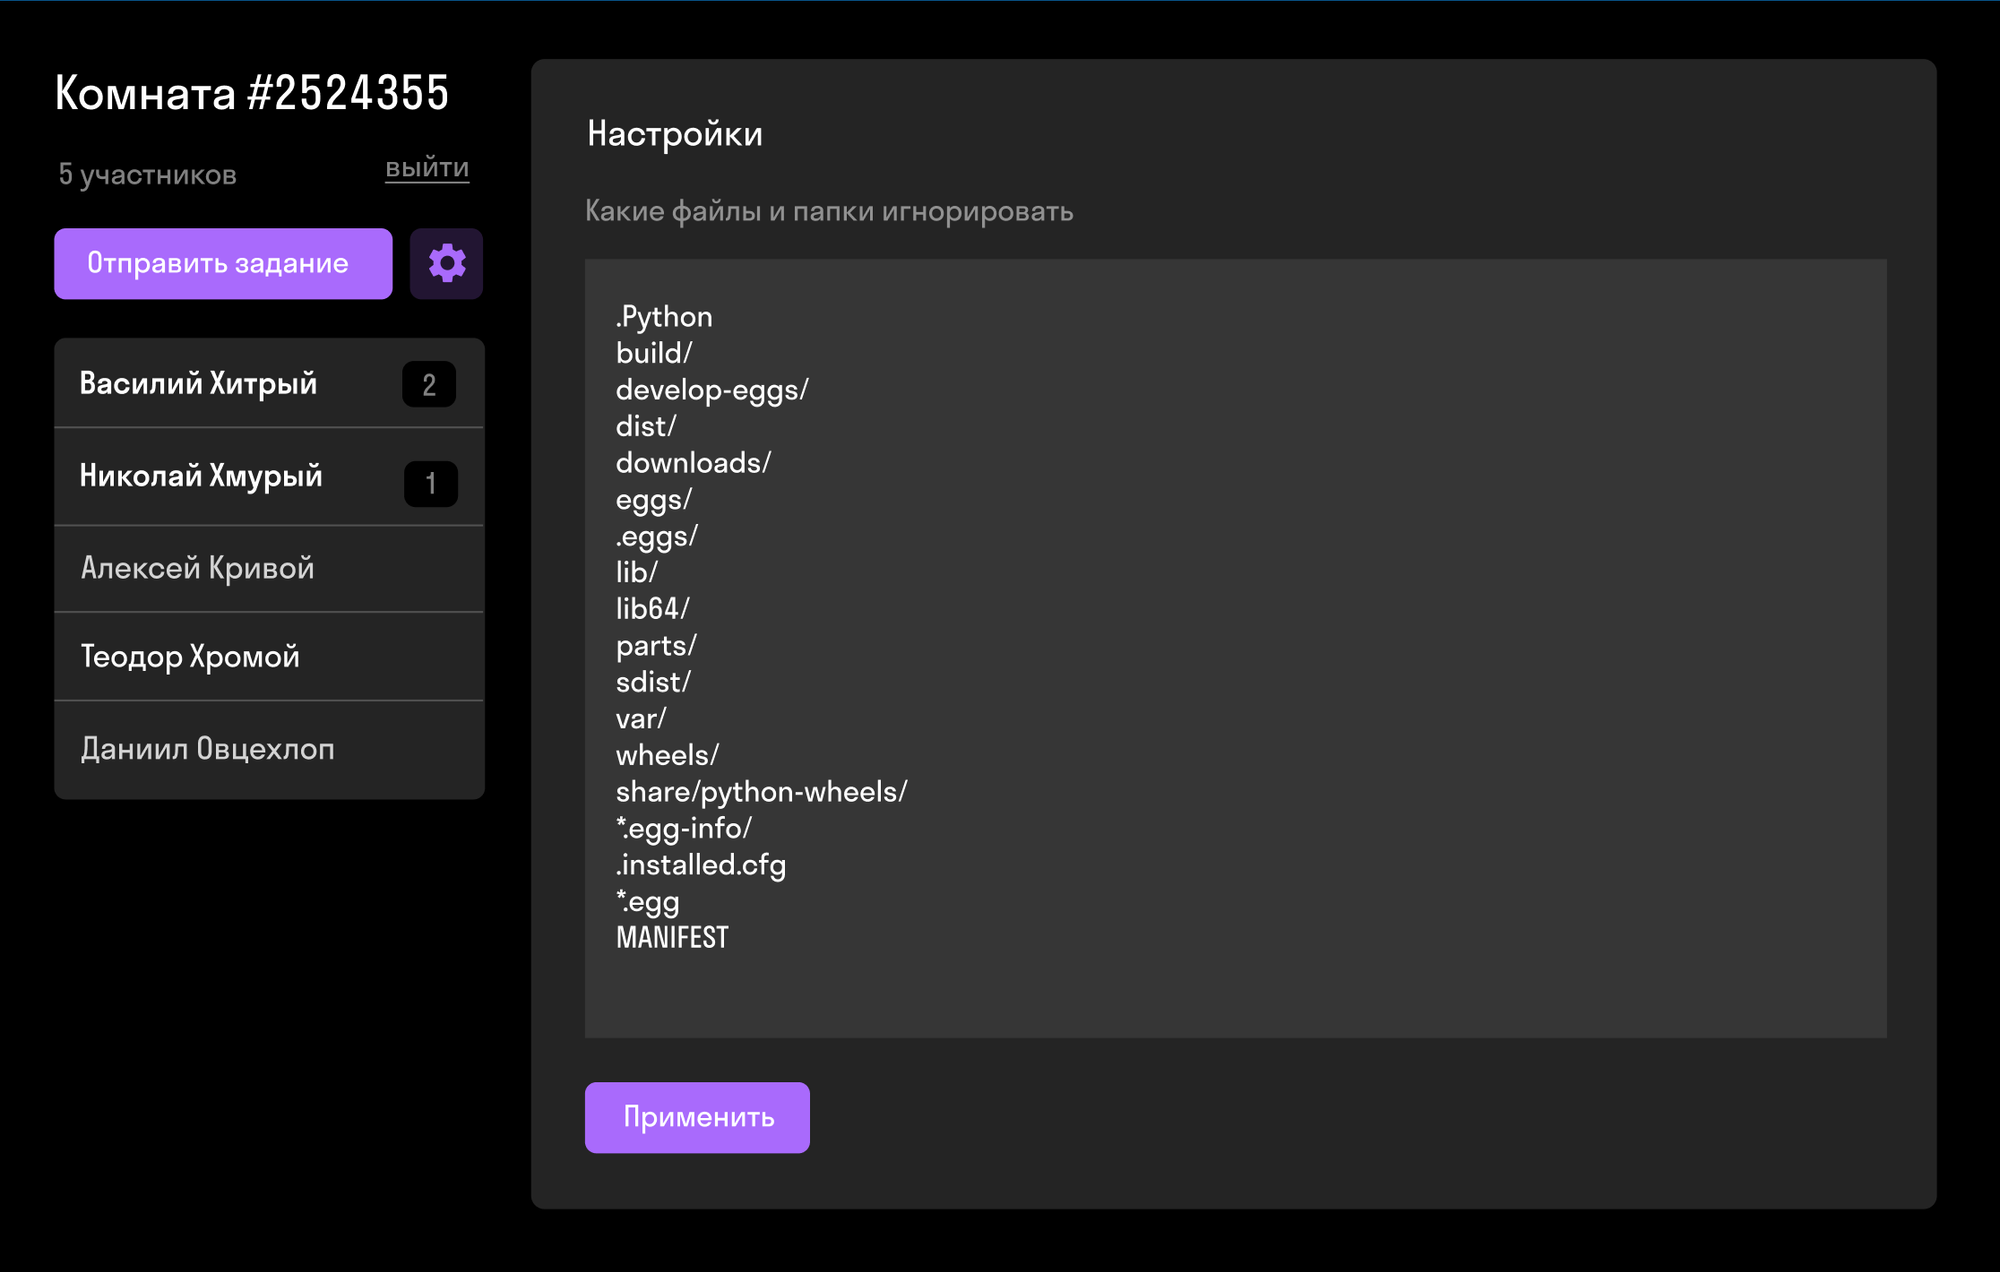Select participant Василий Хитрый
Image resolution: width=2000 pixels, height=1272 pixels.
pyautogui.click(x=269, y=383)
